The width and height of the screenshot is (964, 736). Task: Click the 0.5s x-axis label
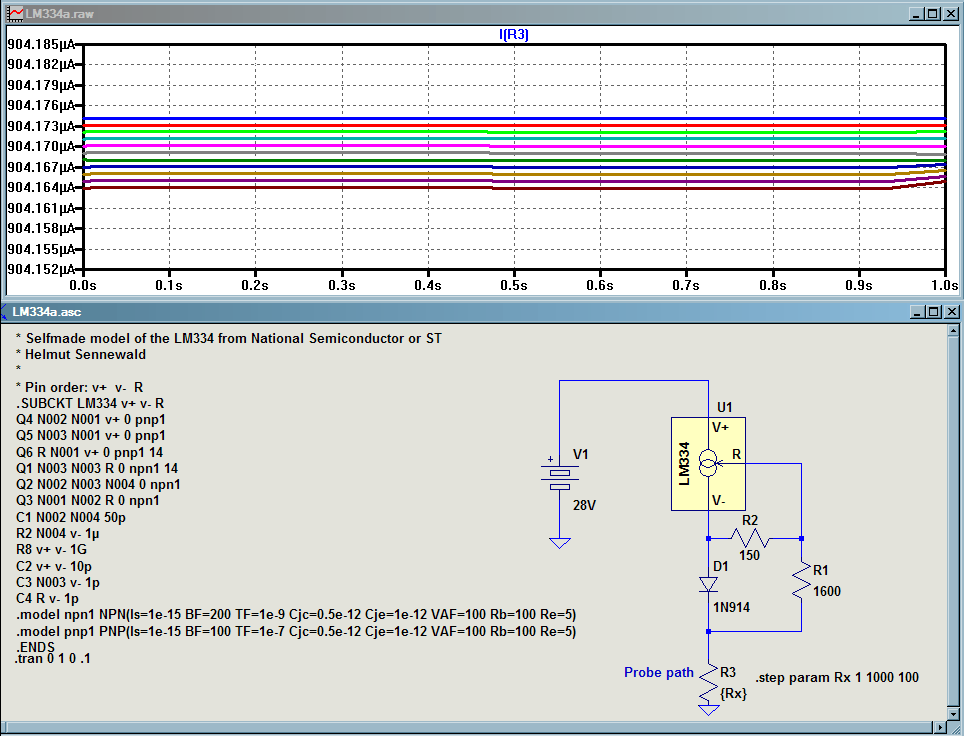pyautogui.click(x=514, y=285)
